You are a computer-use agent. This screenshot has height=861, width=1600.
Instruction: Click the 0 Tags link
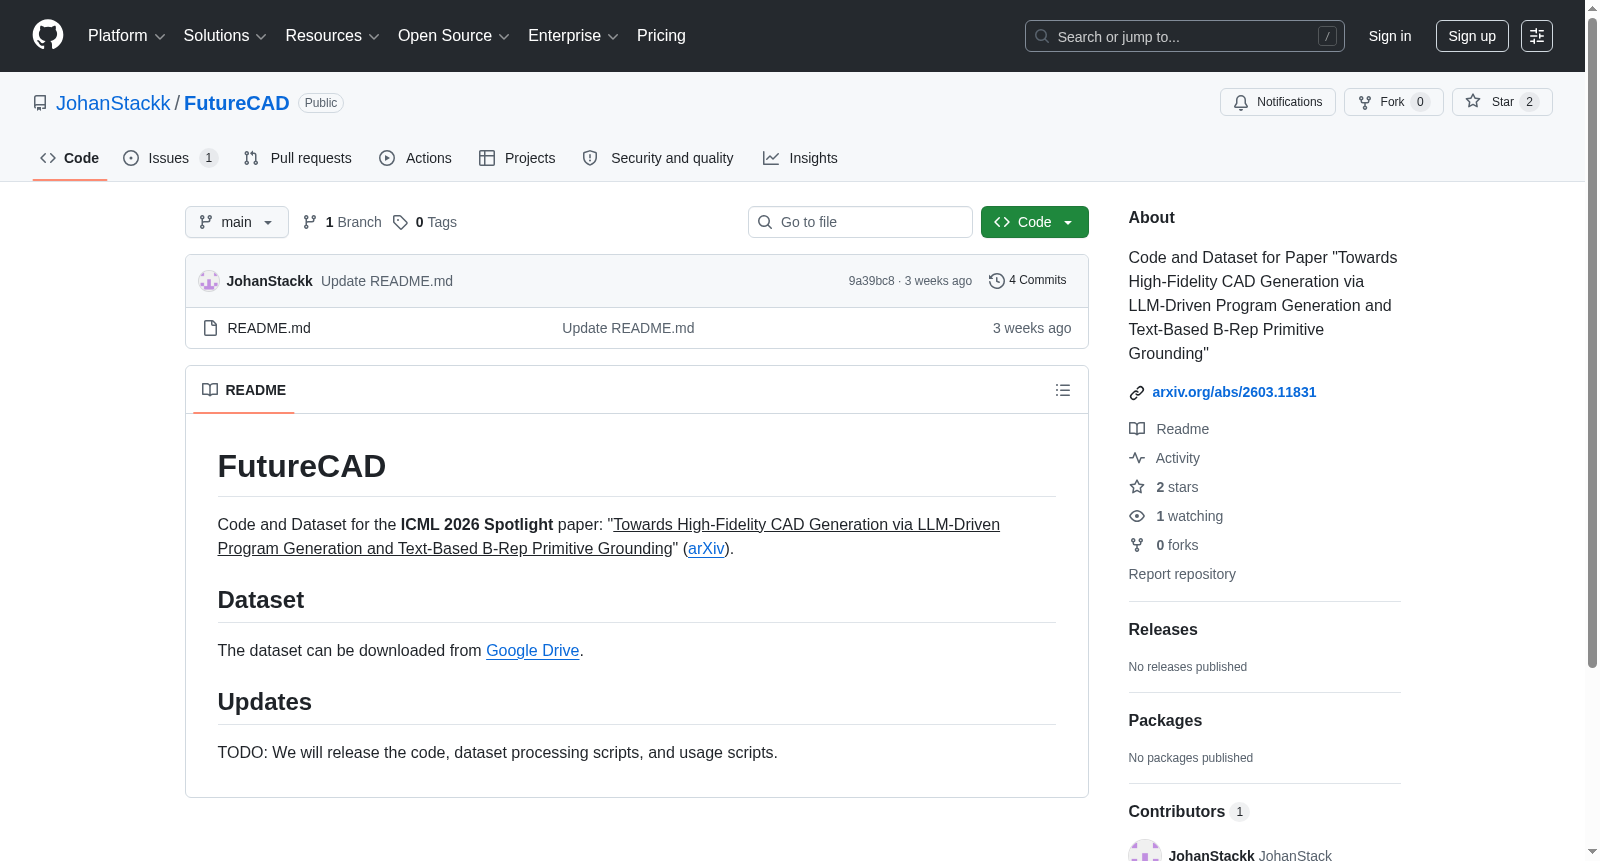point(425,222)
